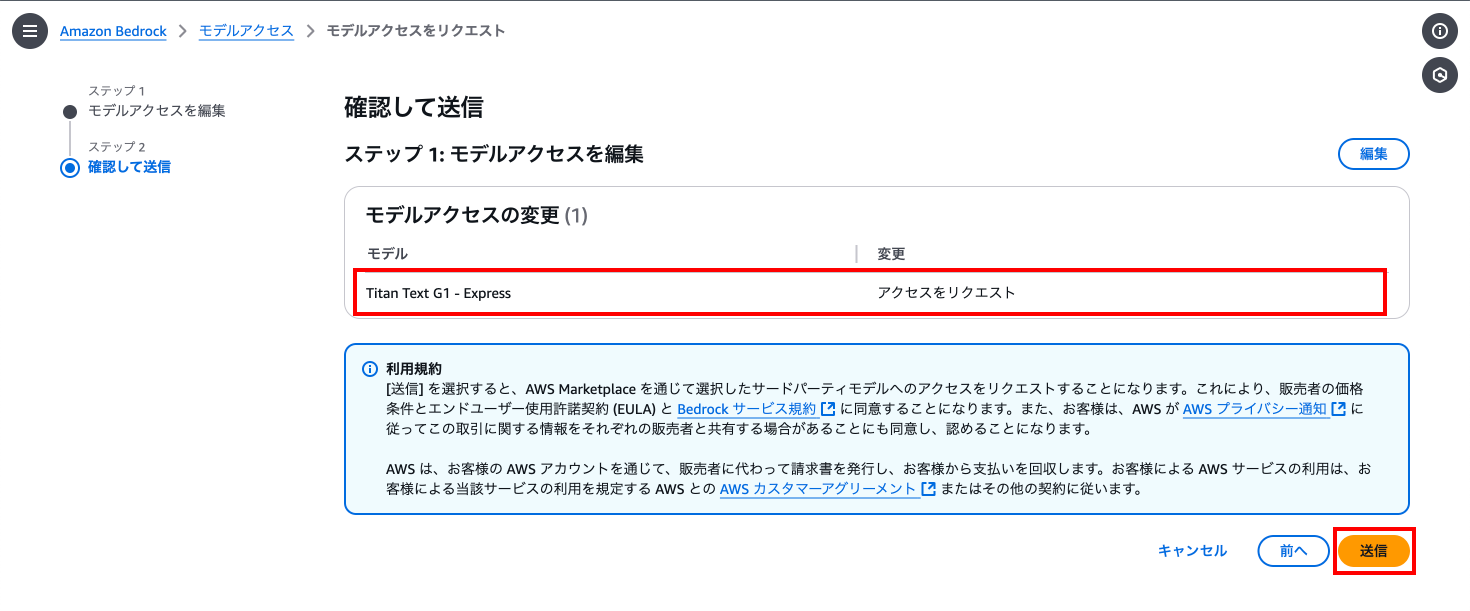Click the 確認して送信 page title
1470x611 pixels.
click(x=414, y=108)
